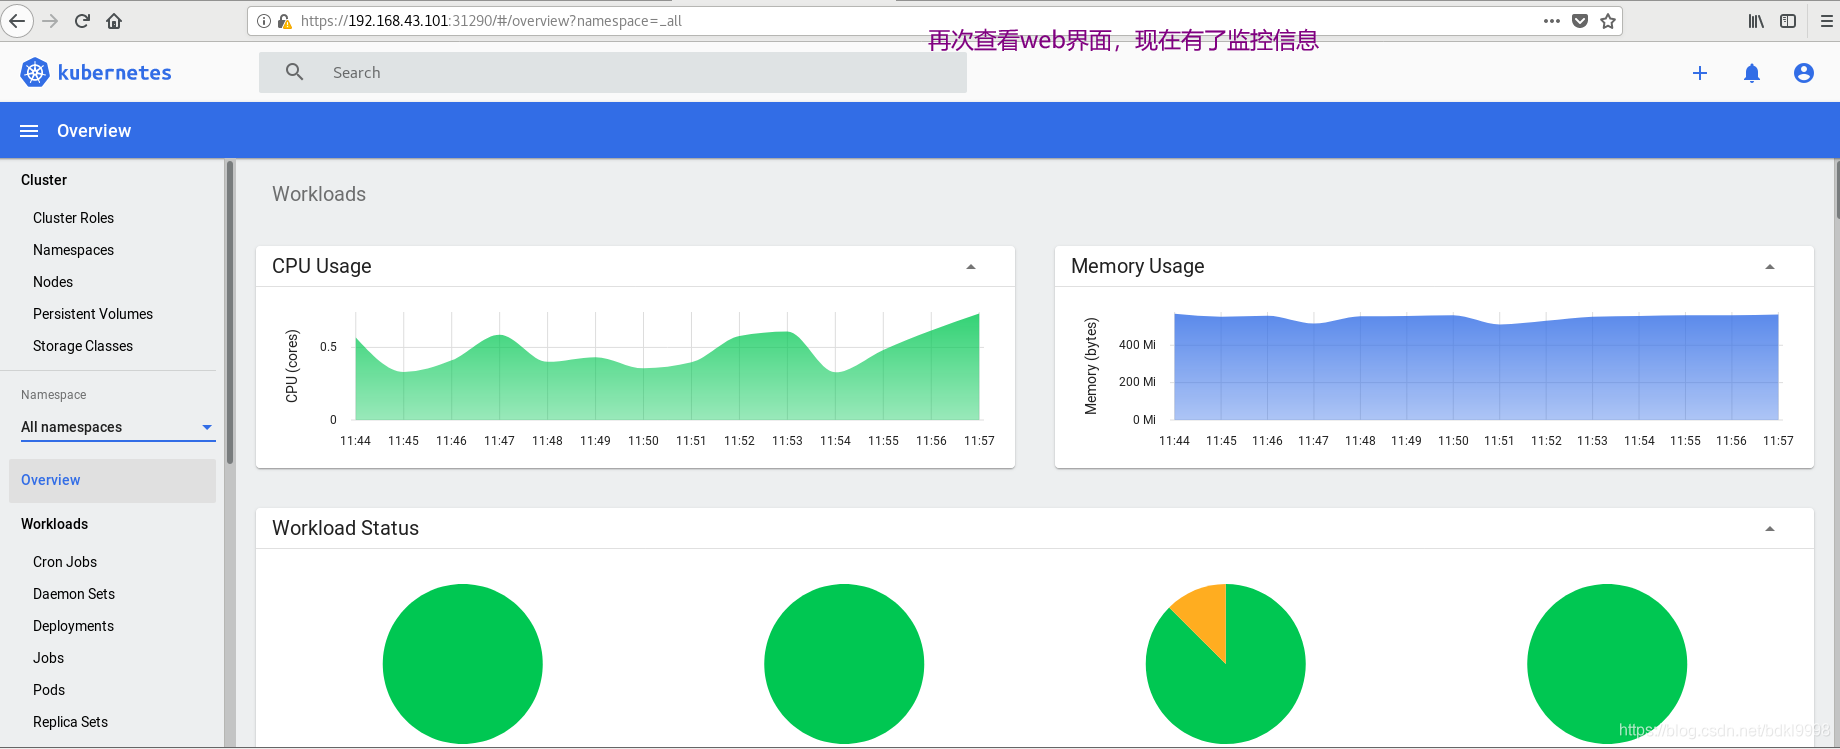Collapse the Workload Status card
The height and width of the screenshot is (749, 1840).
coord(1769,529)
